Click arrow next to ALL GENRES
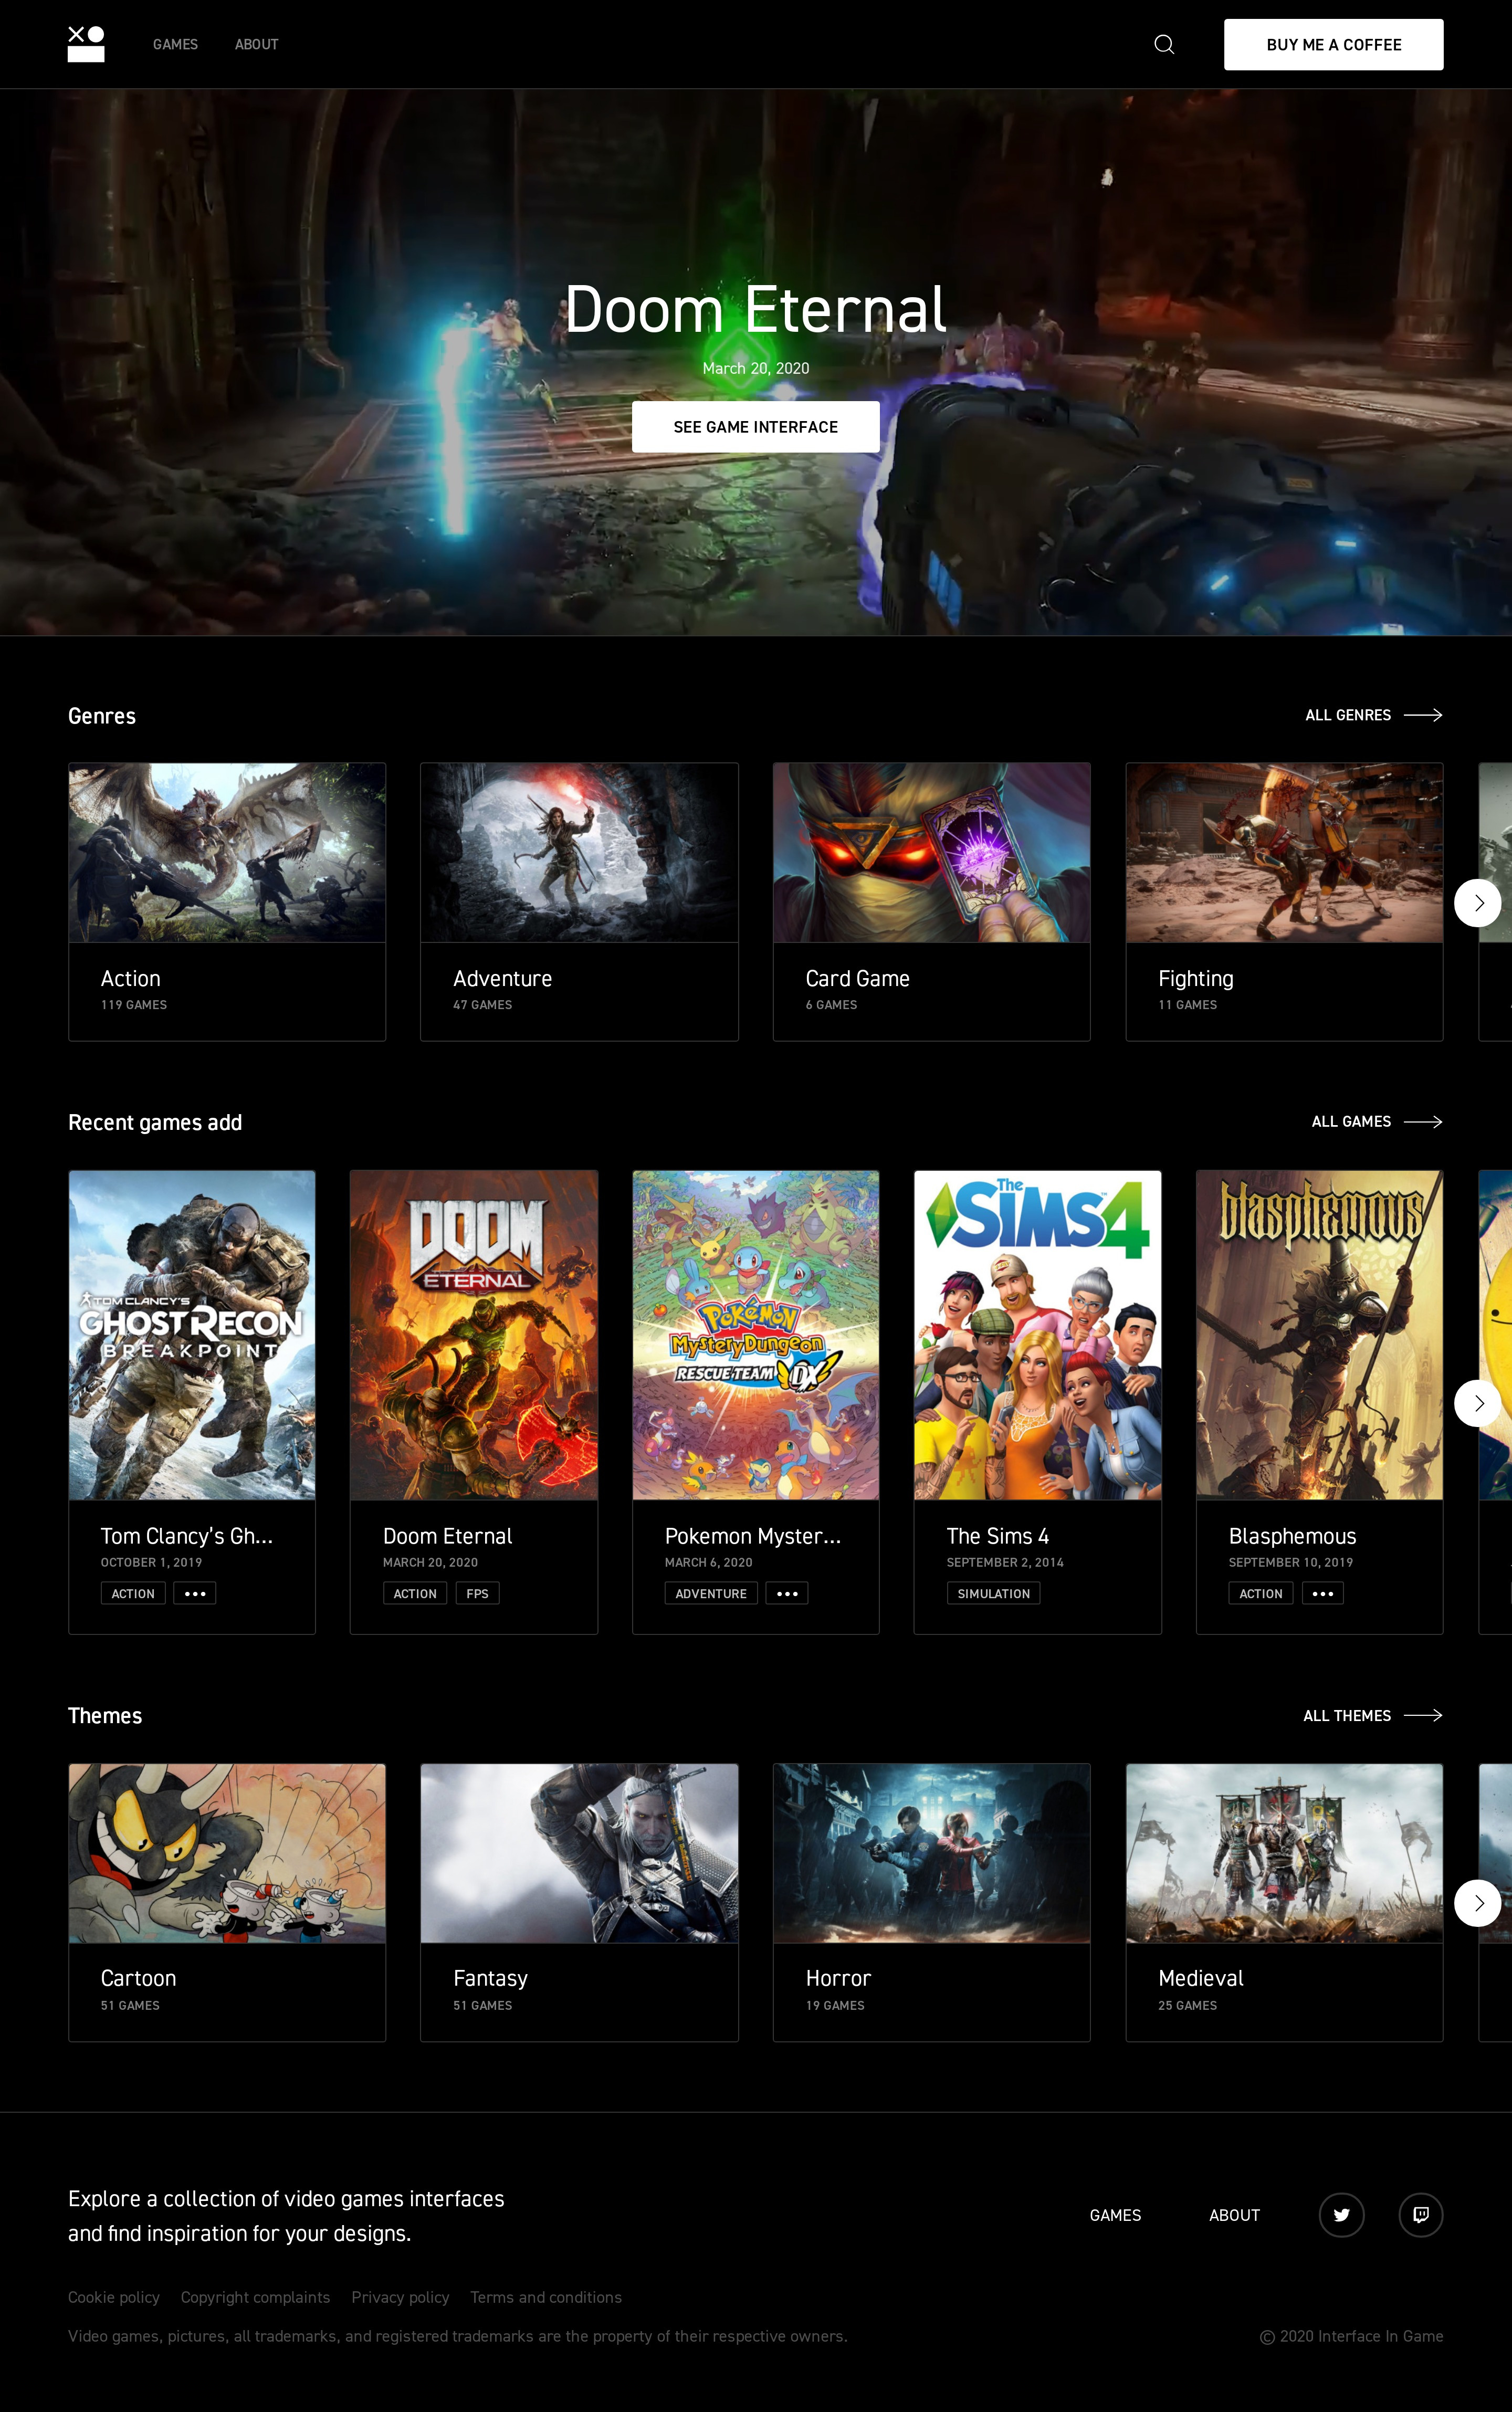 click(x=1423, y=715)
